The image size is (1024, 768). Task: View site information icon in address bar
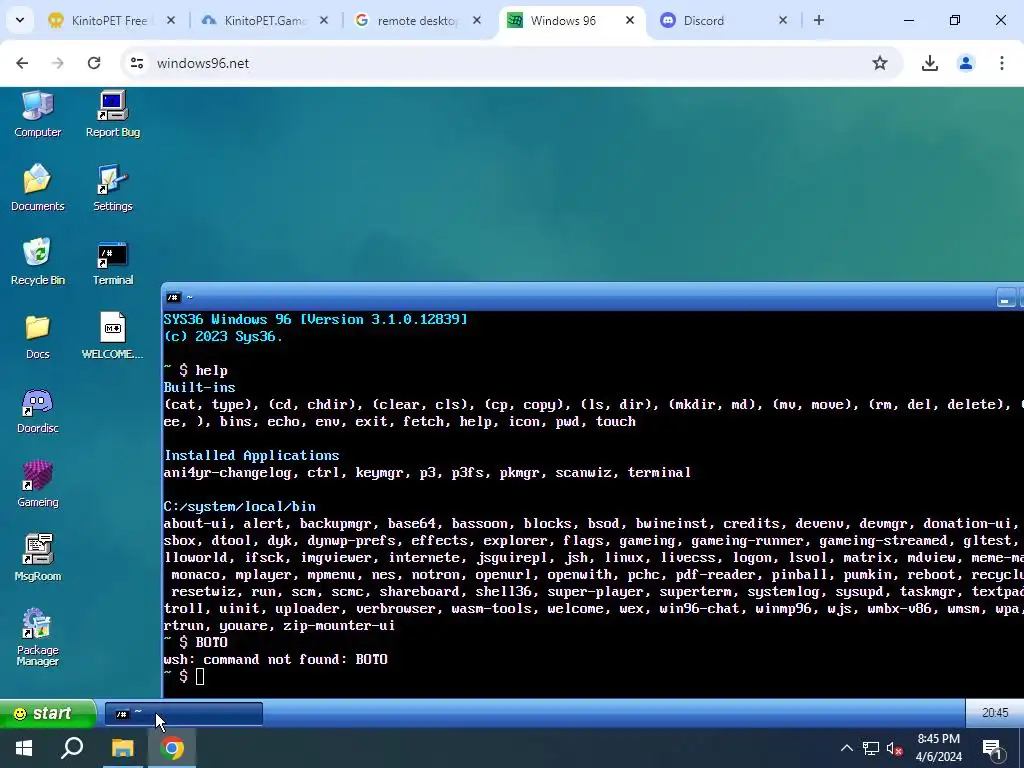tap(136, 63)
